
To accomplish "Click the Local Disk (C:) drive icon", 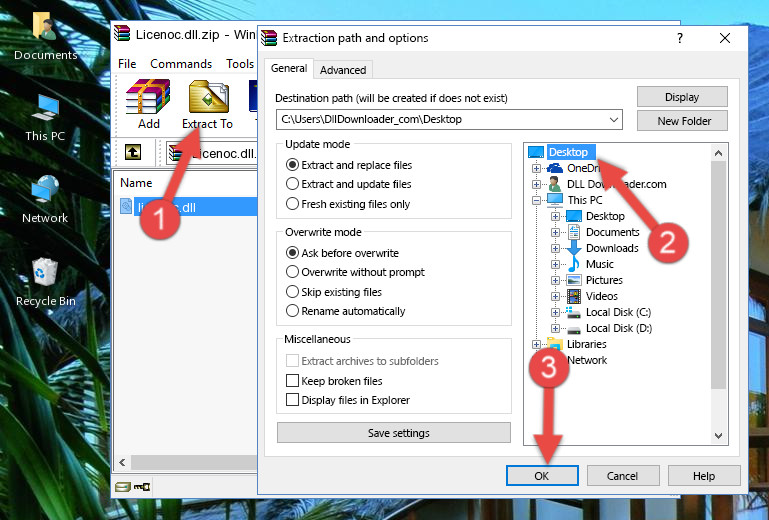I will tap(573, 312).
